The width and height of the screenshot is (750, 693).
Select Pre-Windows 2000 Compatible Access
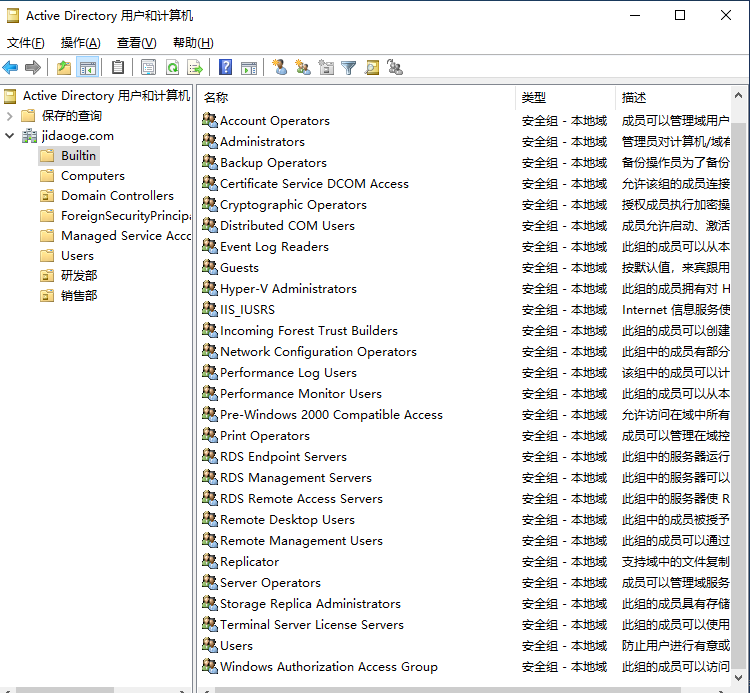[331, 415]
